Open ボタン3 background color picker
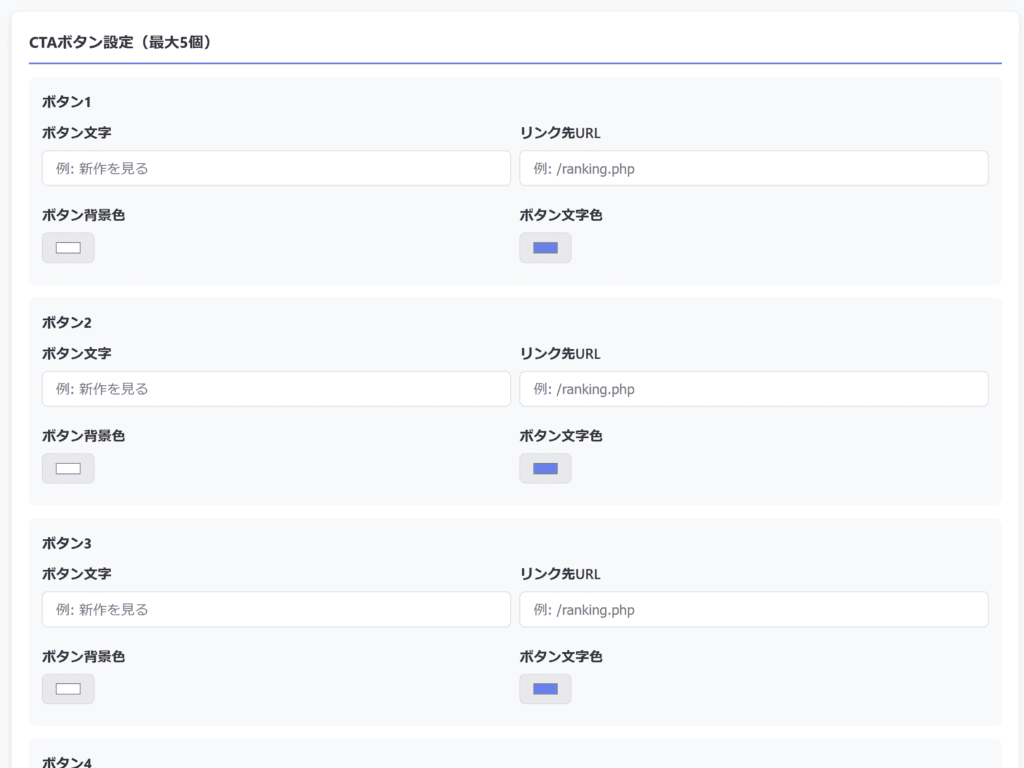Viewport: 1024px width, 768px height. click(x=68, y=689)
